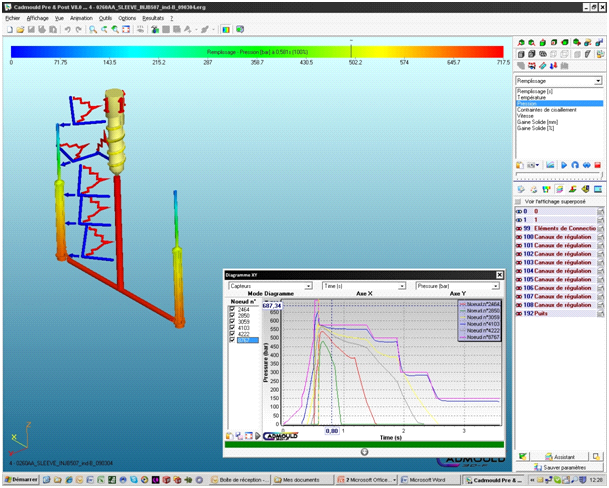Open the Animation menu
Image resolution: width=609 pixels, height=488 pixels.
point(81,18)
